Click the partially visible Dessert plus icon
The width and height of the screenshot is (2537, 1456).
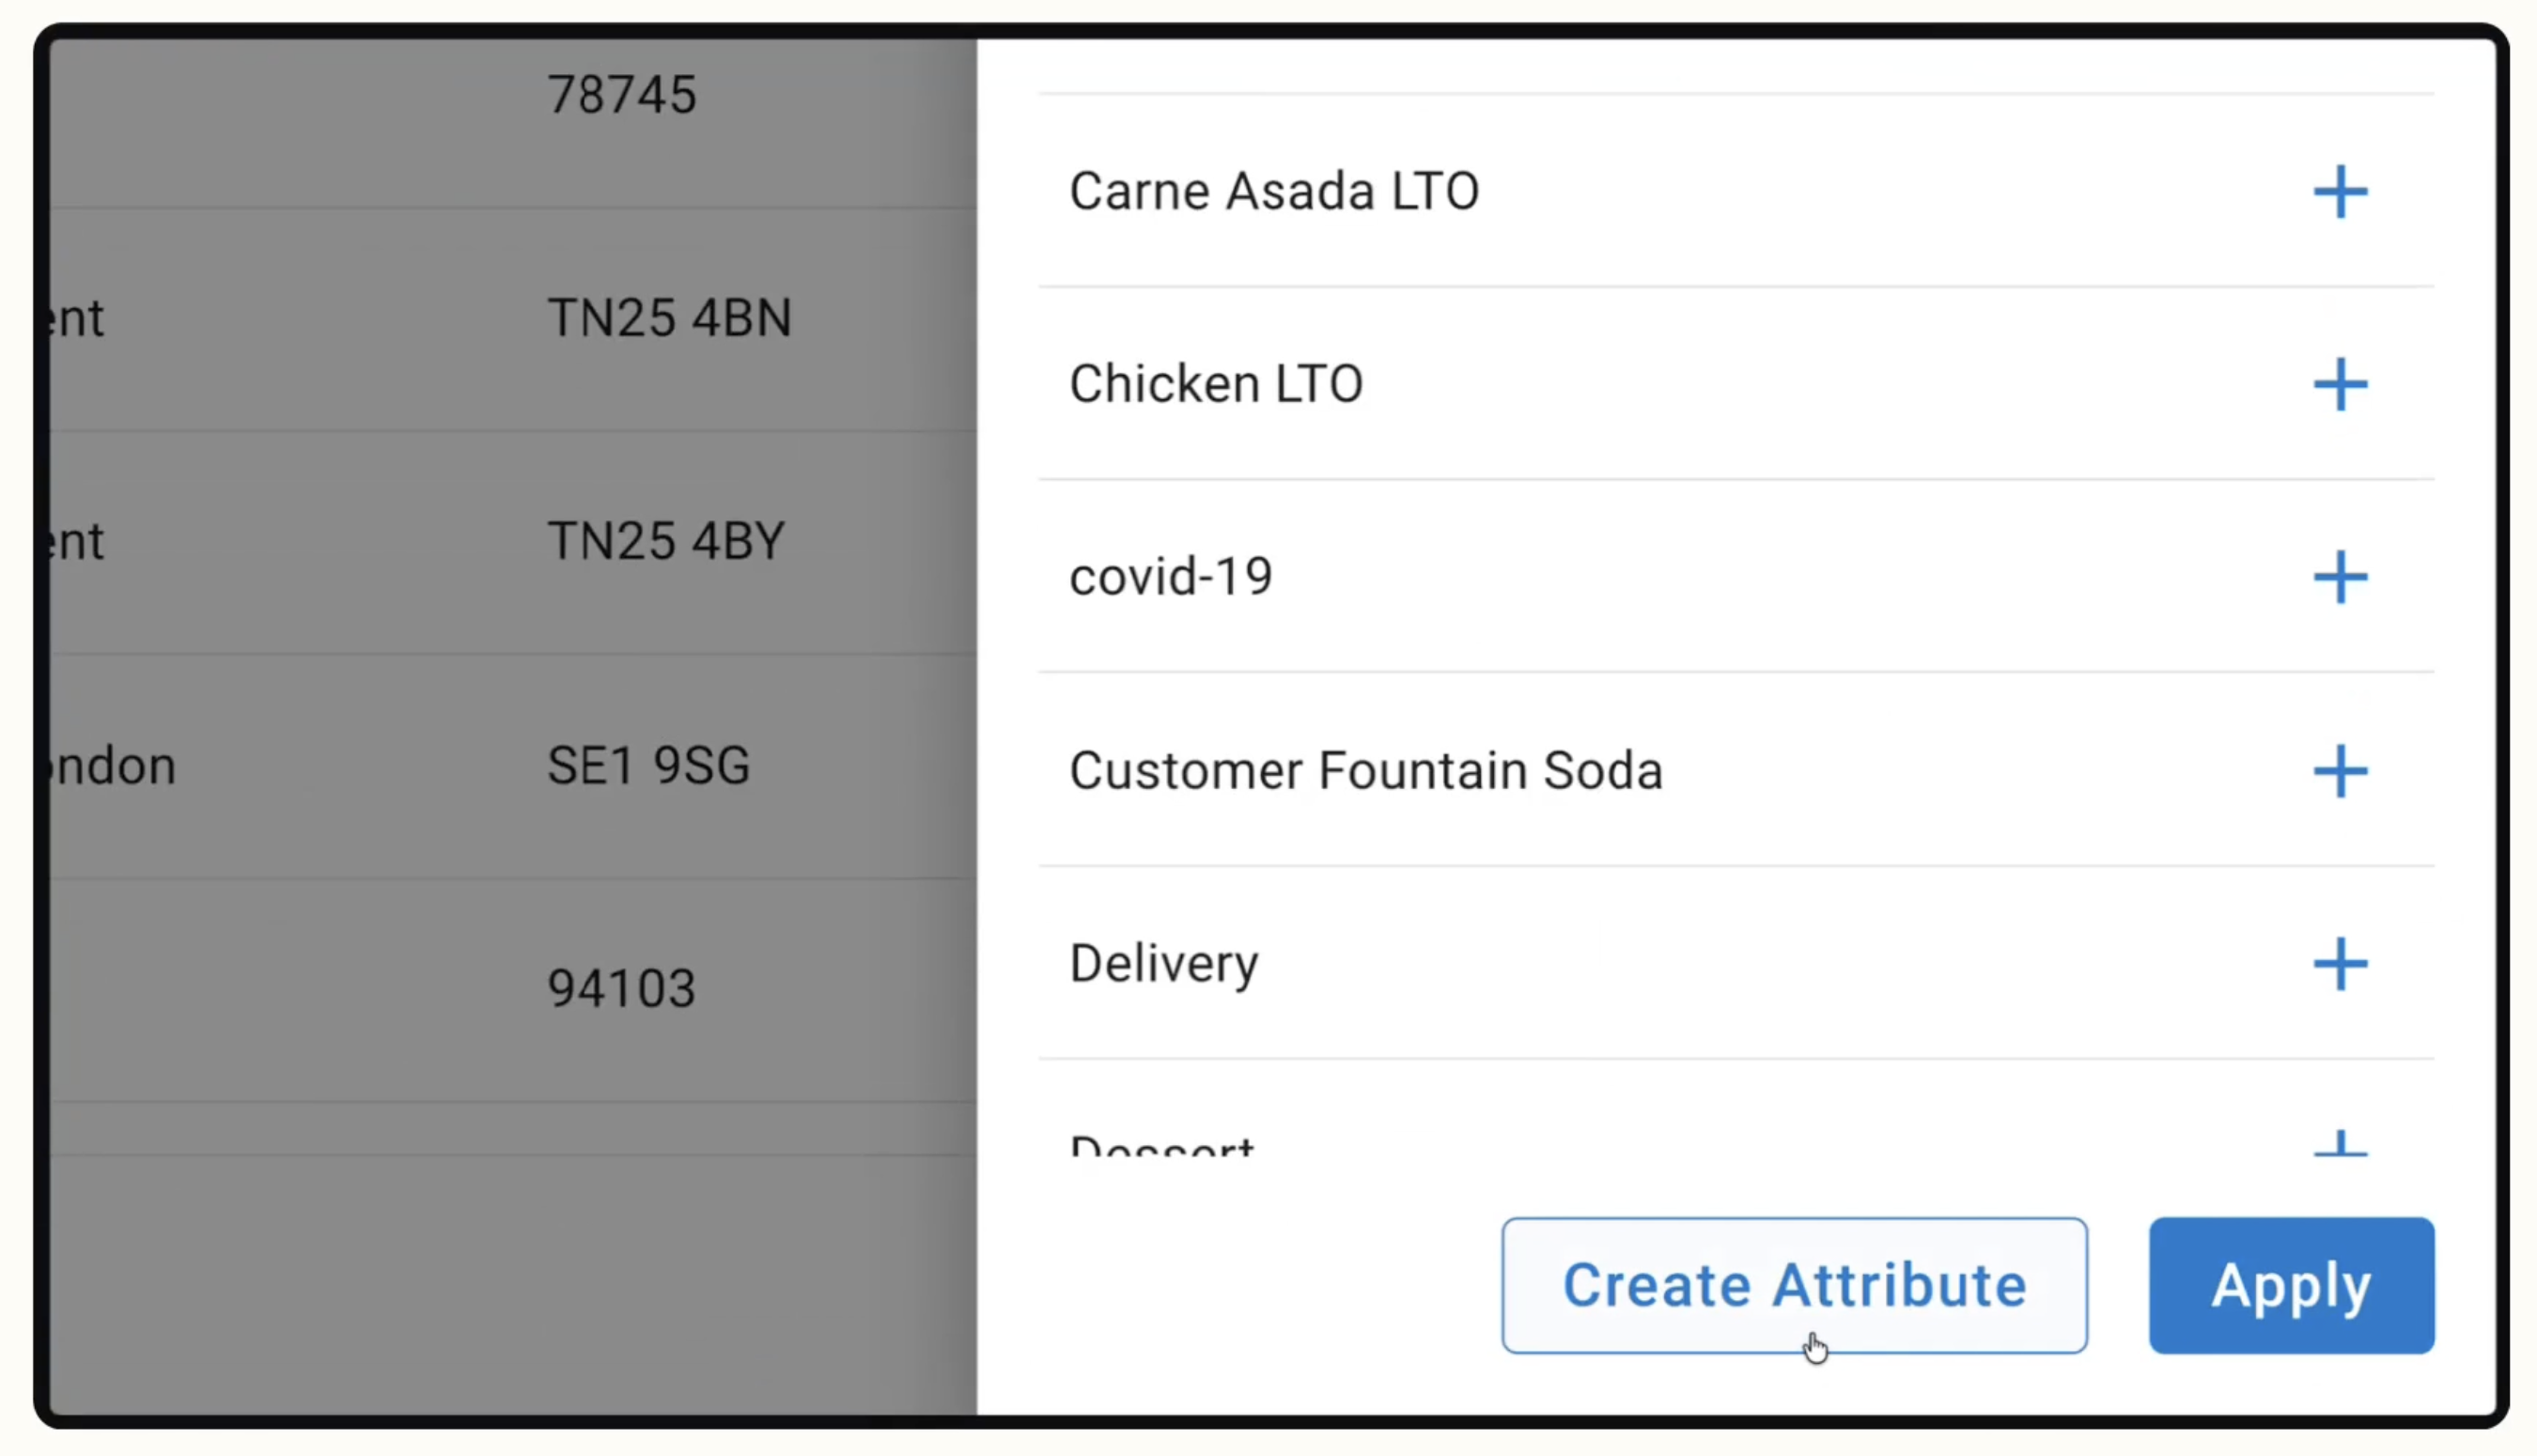(x=2340, y=1145)
